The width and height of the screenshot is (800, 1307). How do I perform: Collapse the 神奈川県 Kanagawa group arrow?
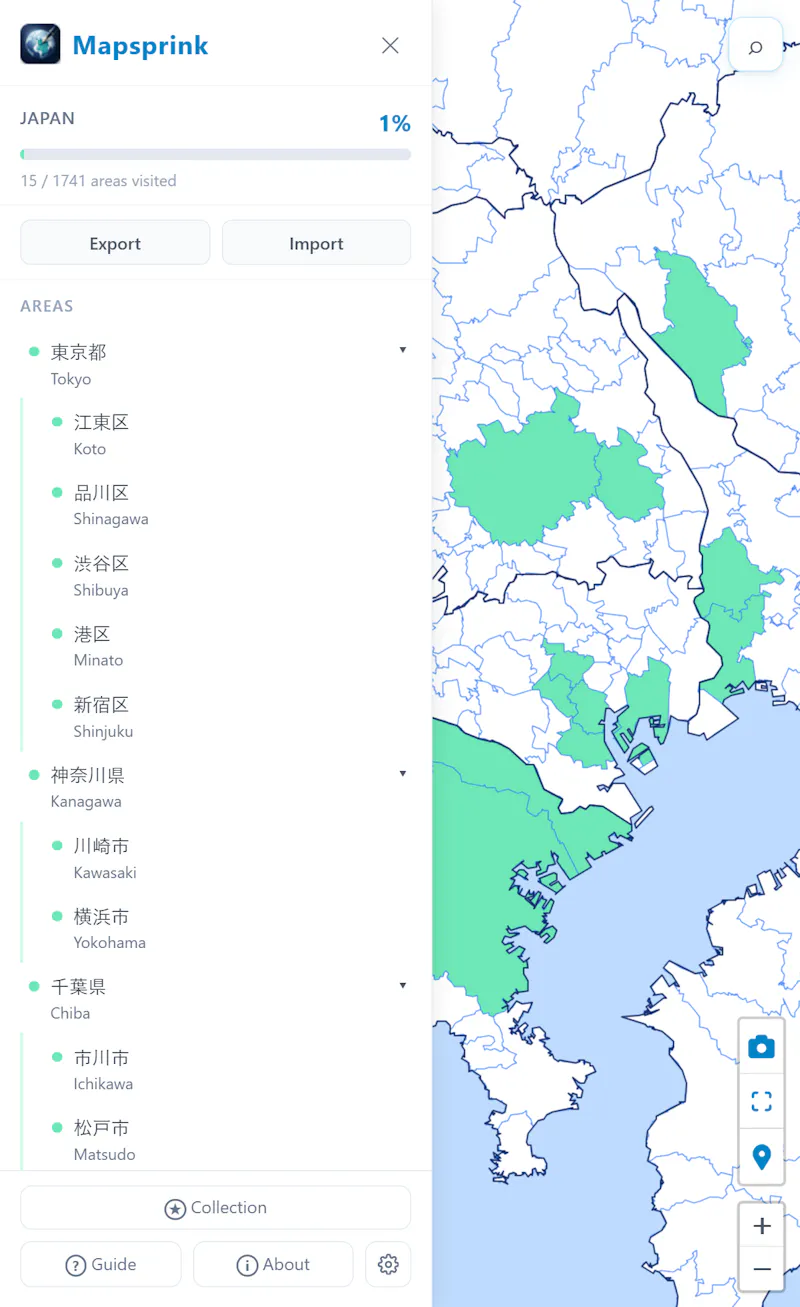coord(403,773)
